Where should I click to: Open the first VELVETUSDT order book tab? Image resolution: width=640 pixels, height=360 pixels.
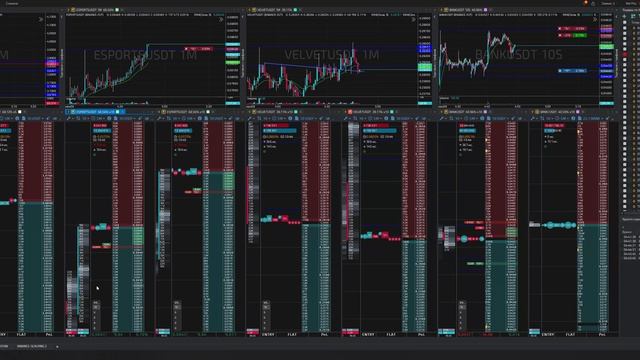click(275, 112)
